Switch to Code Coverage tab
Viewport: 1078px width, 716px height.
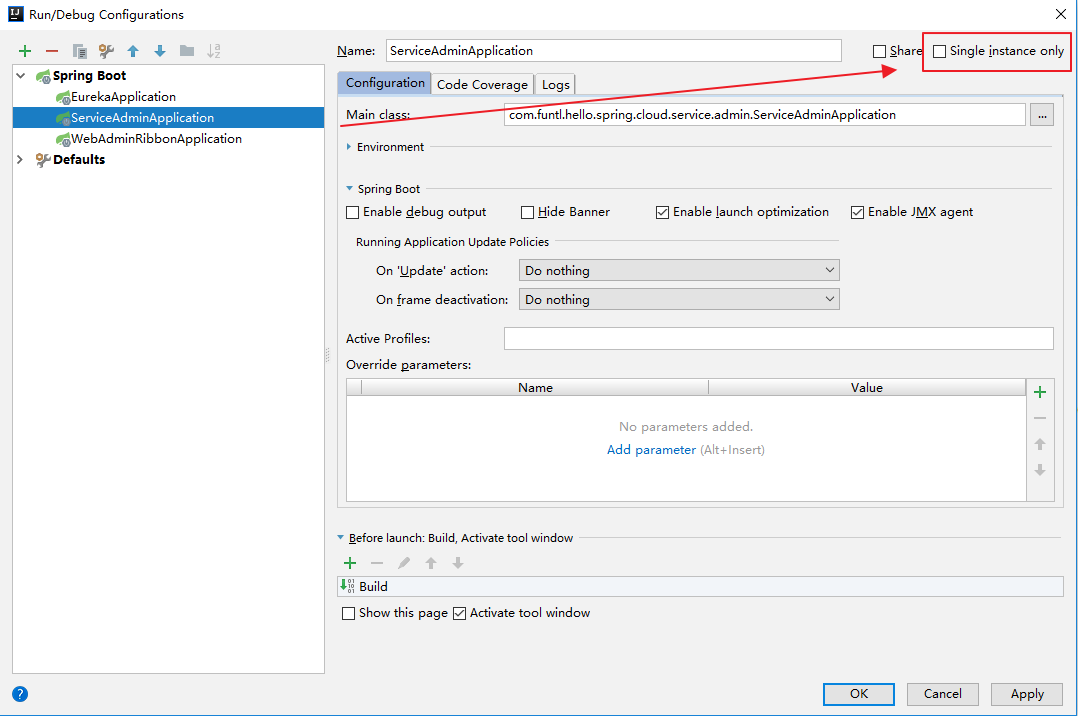tap(482, 84)
